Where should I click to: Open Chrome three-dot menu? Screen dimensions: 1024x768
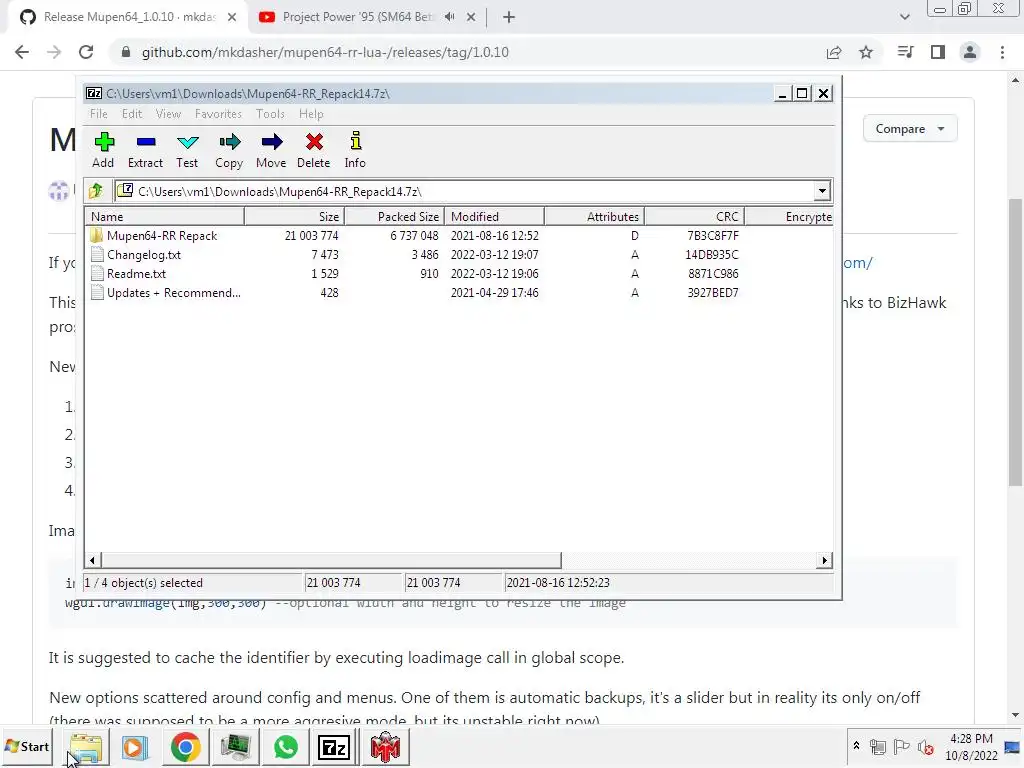click(x=1002, y=52)
